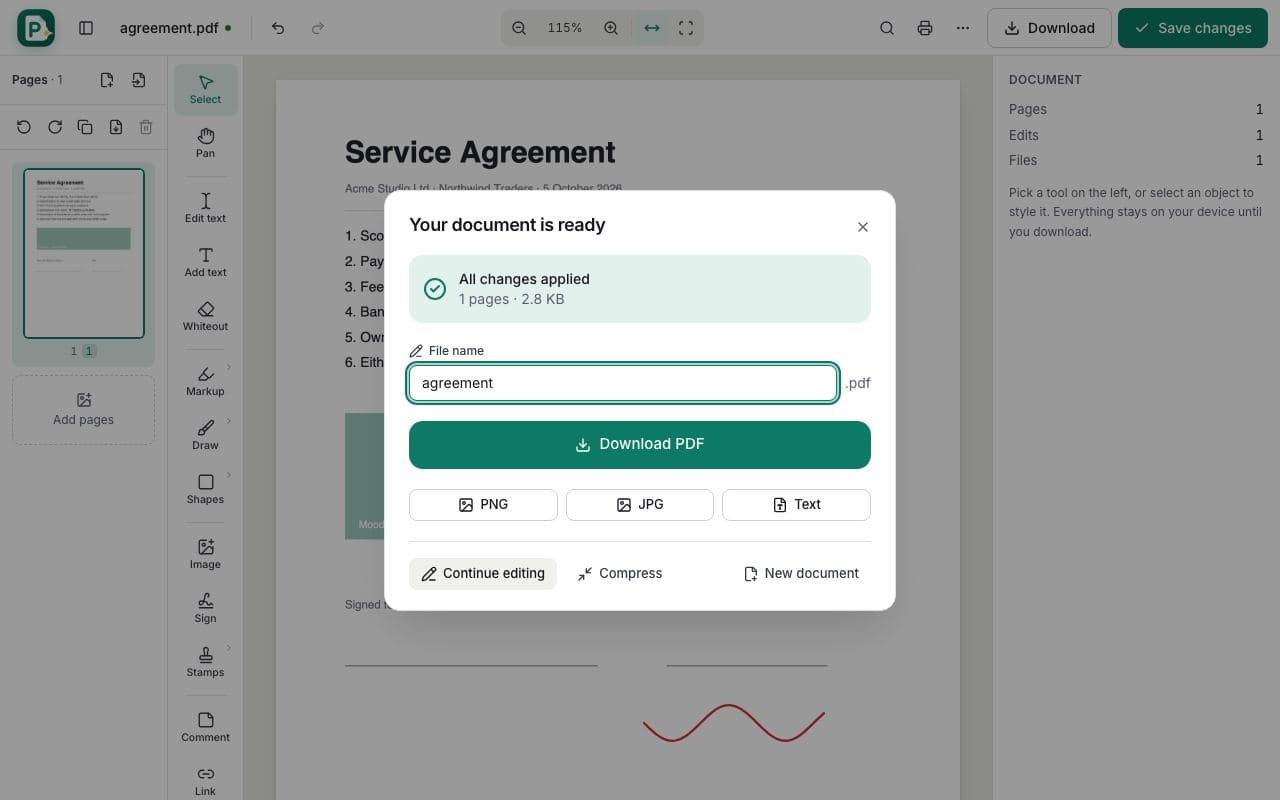Click the undo arrow in top bar

click(278, 28)
